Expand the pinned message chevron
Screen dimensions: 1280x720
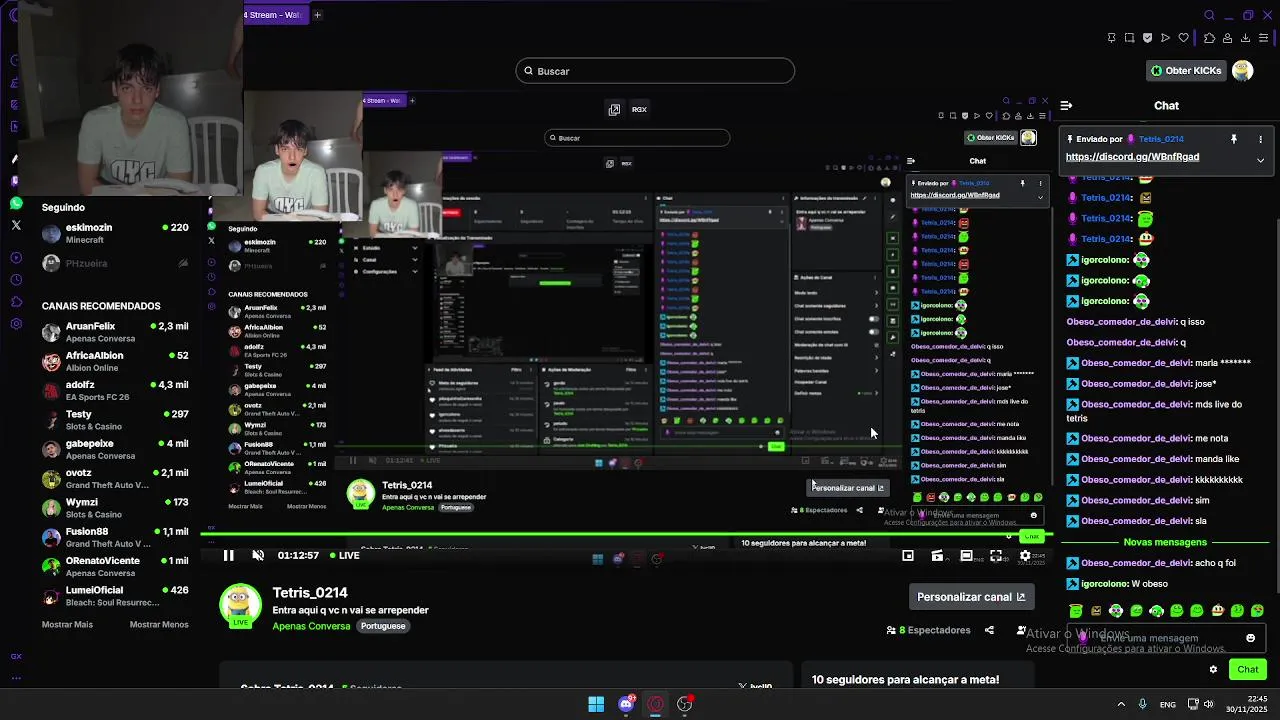[x=1260, y=160]
